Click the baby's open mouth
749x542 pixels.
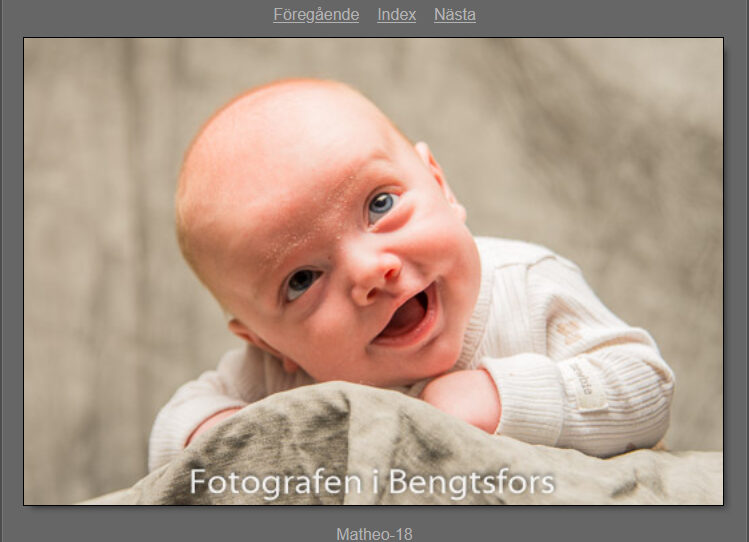tap(407, 318)
